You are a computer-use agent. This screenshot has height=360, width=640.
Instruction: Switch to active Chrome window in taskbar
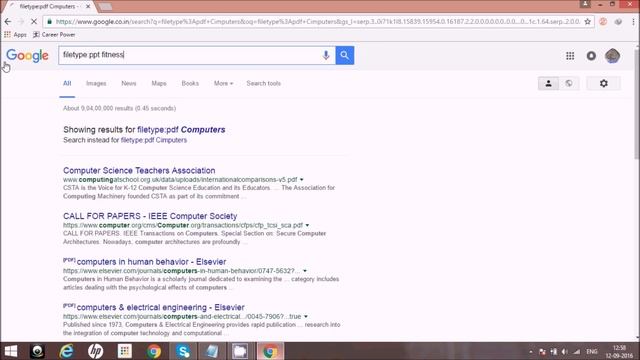270,351
